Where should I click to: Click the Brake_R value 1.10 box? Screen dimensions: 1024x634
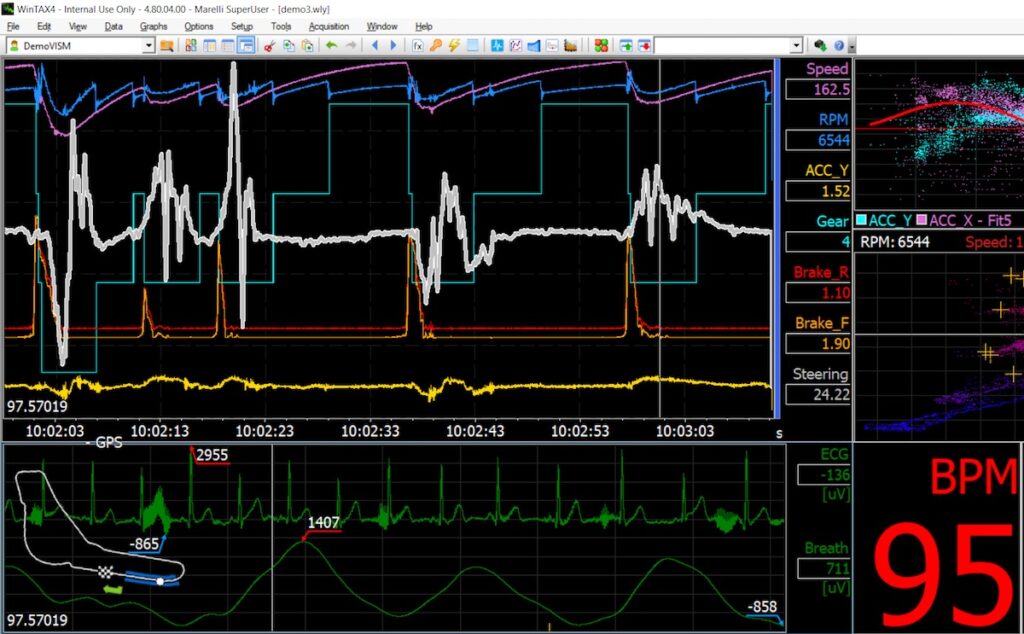tap(818, 293)
